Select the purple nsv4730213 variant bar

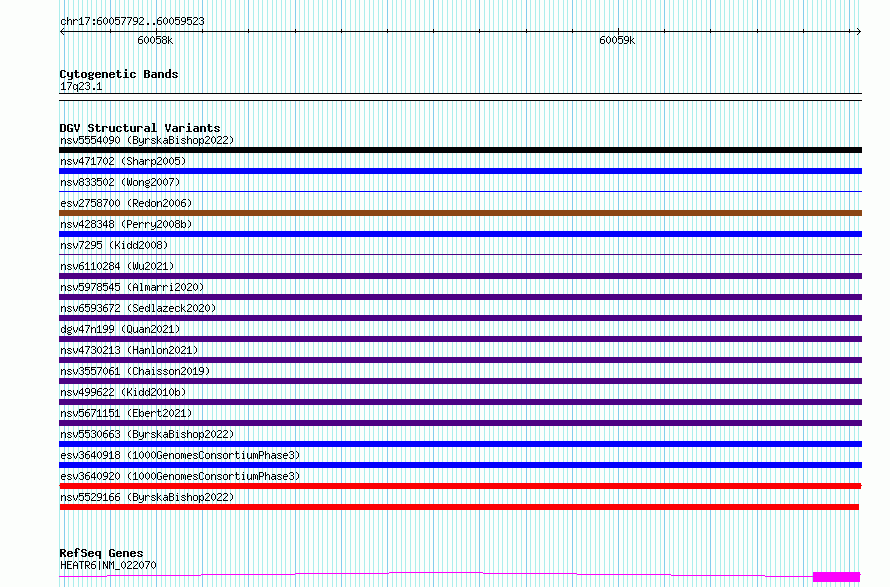pos(460,360)
